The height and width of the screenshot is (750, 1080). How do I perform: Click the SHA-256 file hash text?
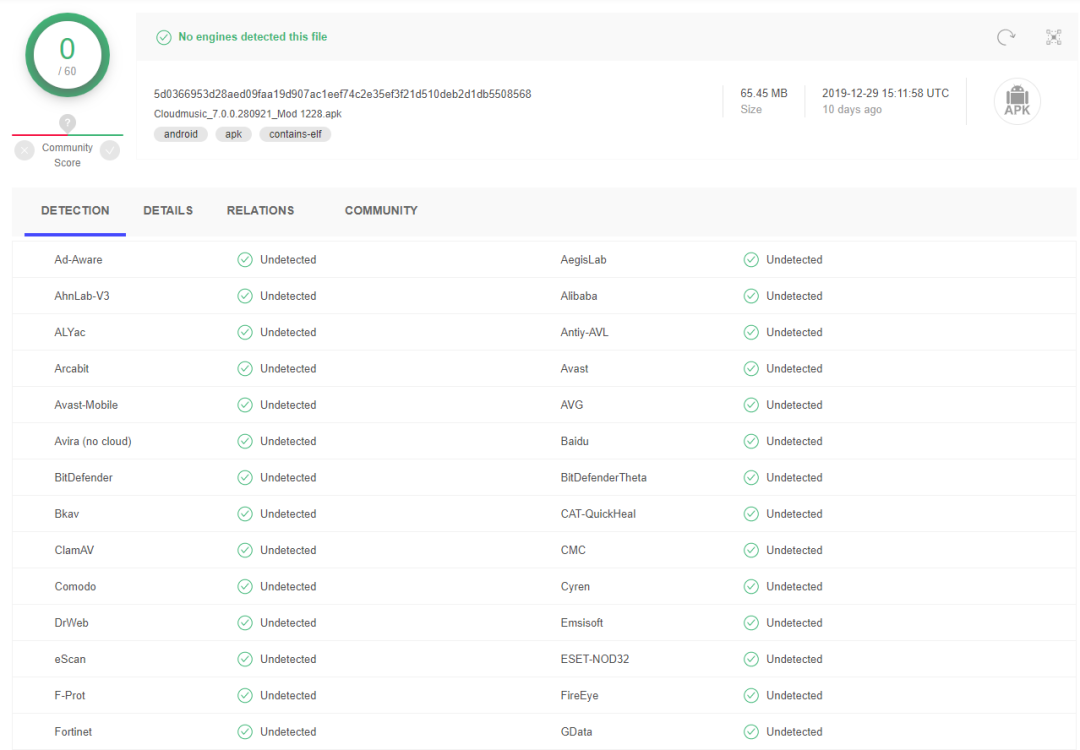pos(342,94)
